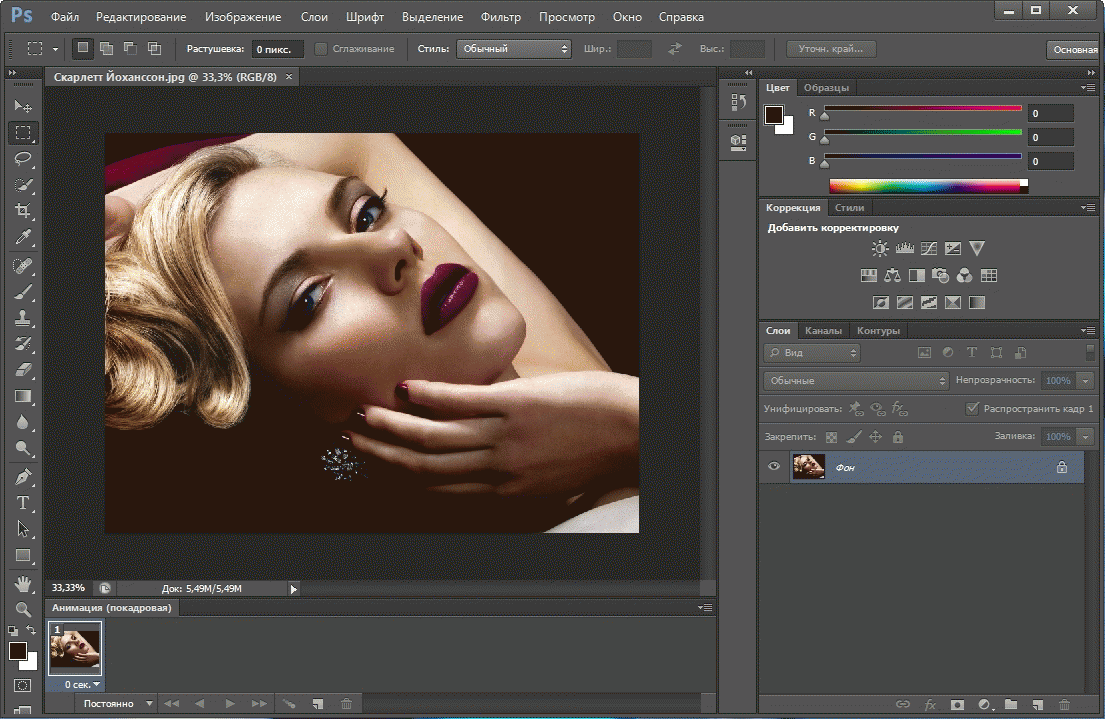
Task: Select the Brush tool
Action: pyautogui.click(x=23, y=292)
